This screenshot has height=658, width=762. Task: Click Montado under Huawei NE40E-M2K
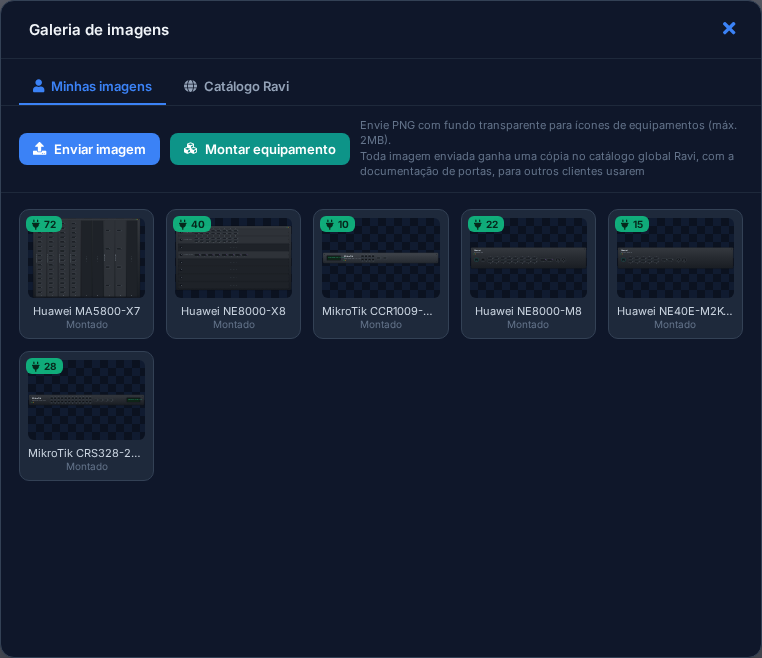point(675,325)
